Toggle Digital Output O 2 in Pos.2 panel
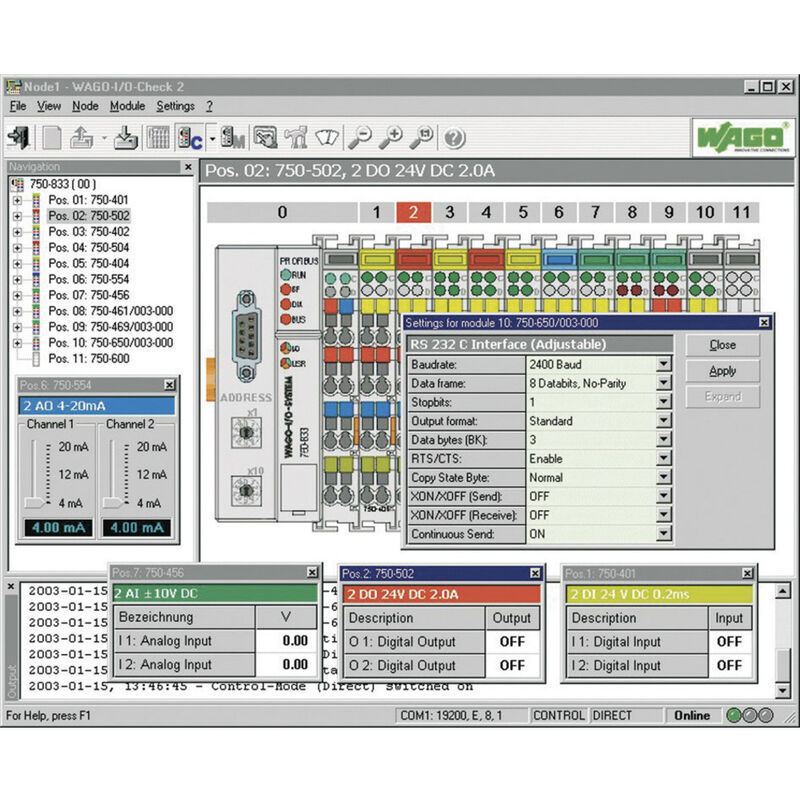 (511, 666)
